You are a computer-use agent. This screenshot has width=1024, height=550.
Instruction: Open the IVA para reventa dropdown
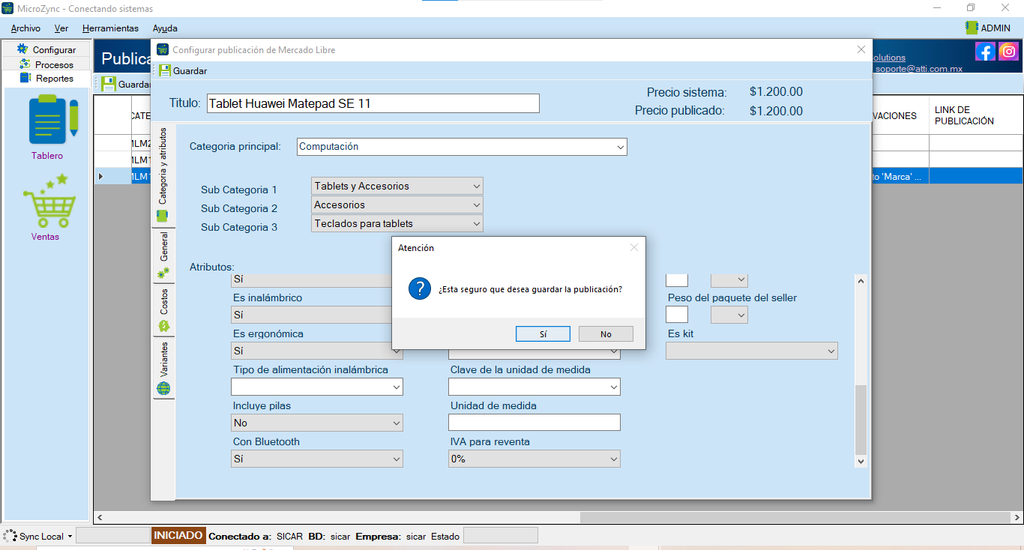(x=534, y=459)
